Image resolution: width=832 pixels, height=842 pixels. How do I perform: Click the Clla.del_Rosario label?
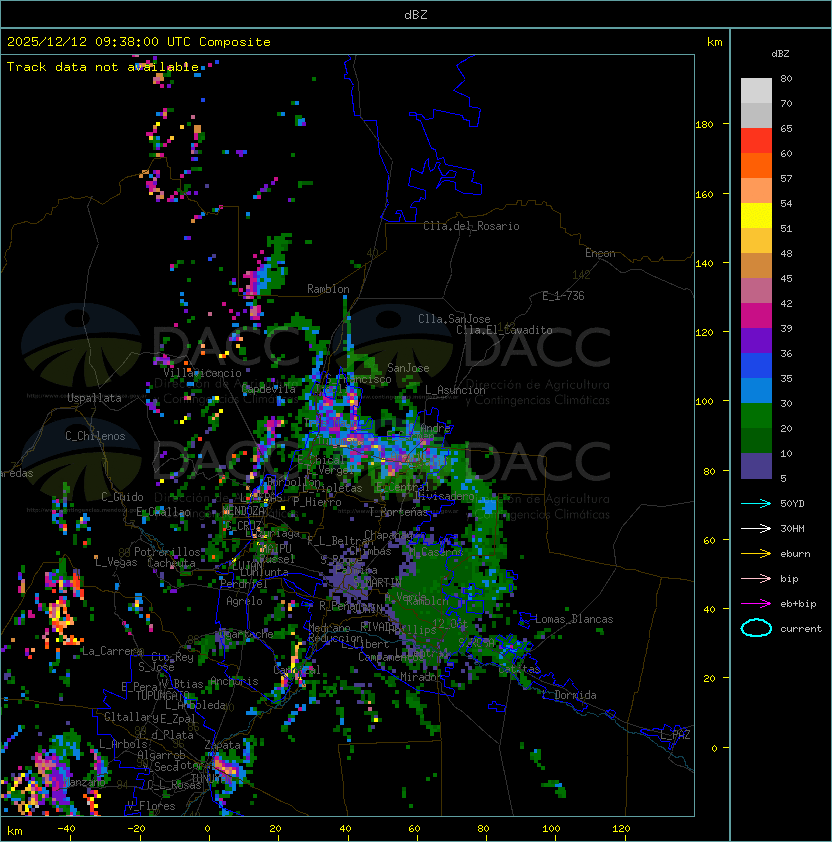[x=471, y=226]
